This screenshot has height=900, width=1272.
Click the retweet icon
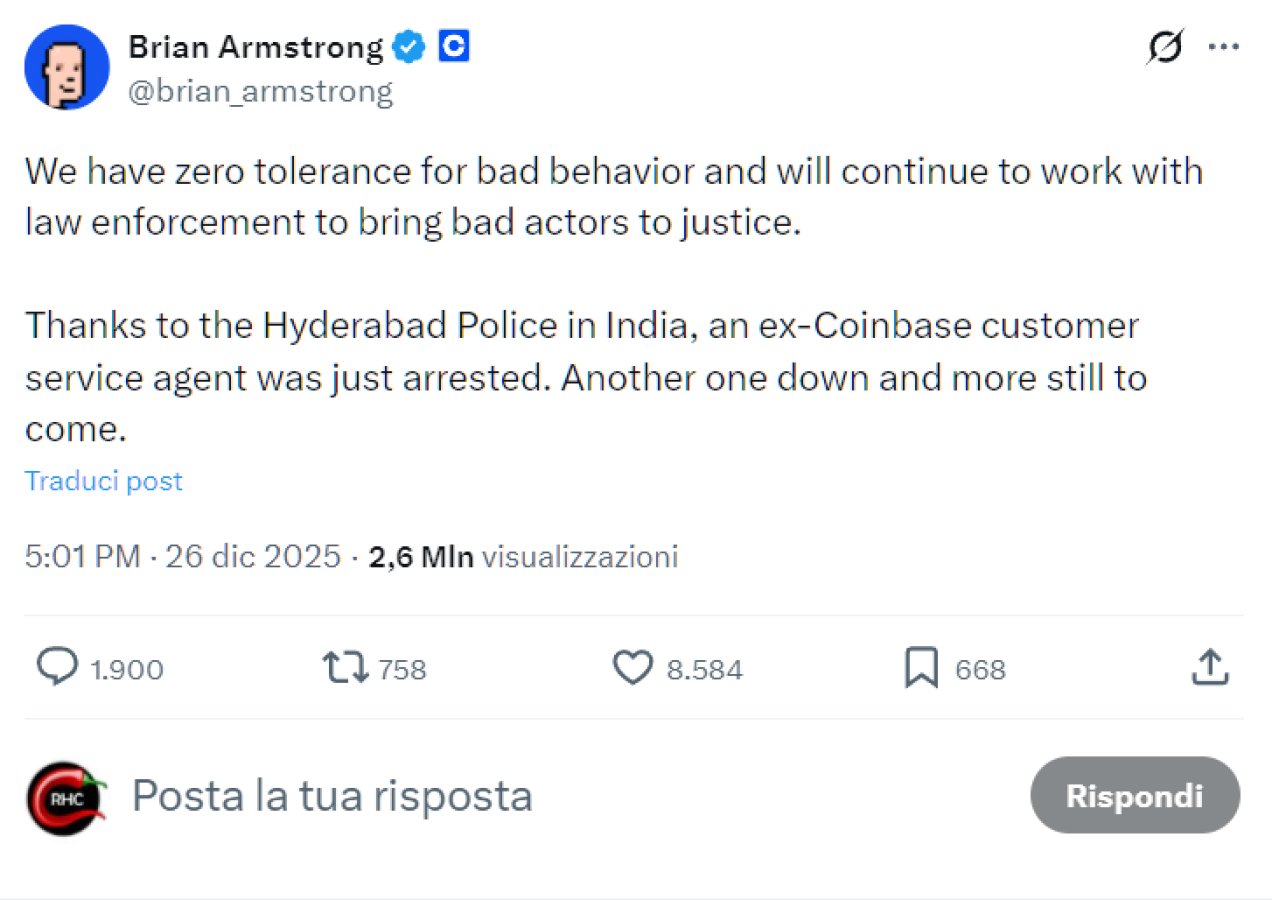coord(344,669)
